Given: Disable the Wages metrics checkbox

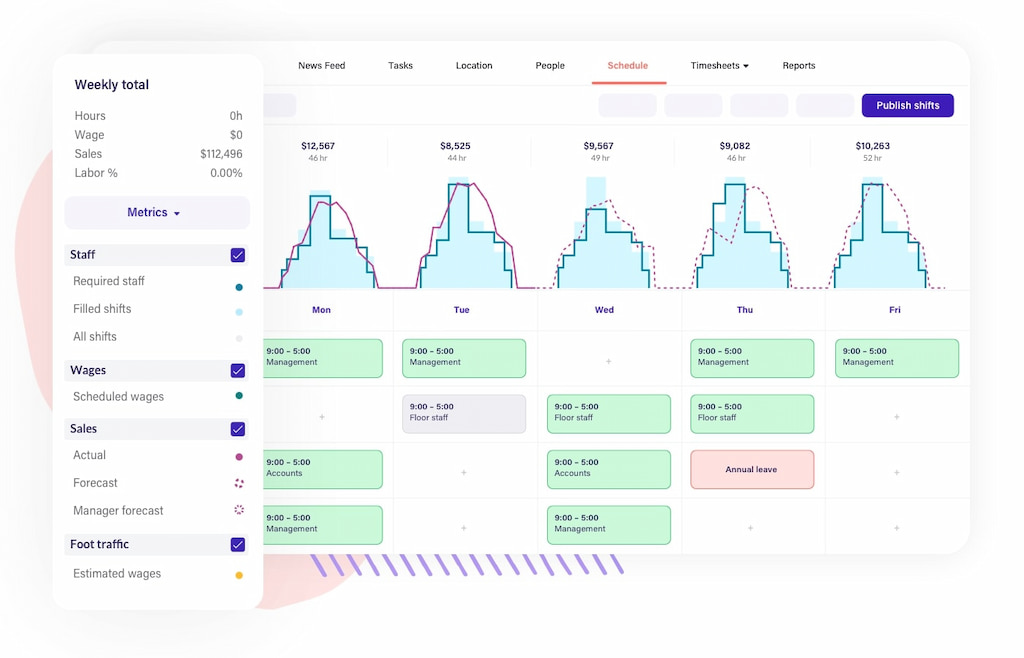Looking at the screenshot, I should [238, 370].
